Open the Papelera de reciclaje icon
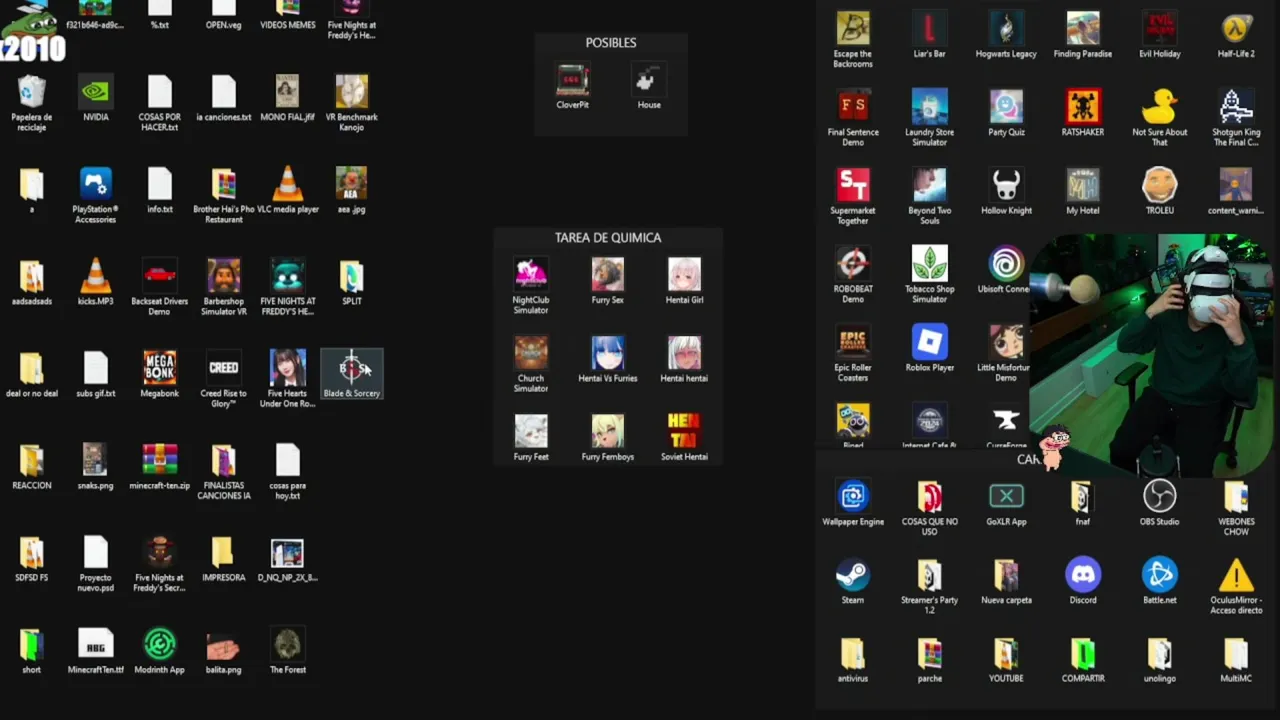Viewport: 1280px width, 720px height. point(32,92)
